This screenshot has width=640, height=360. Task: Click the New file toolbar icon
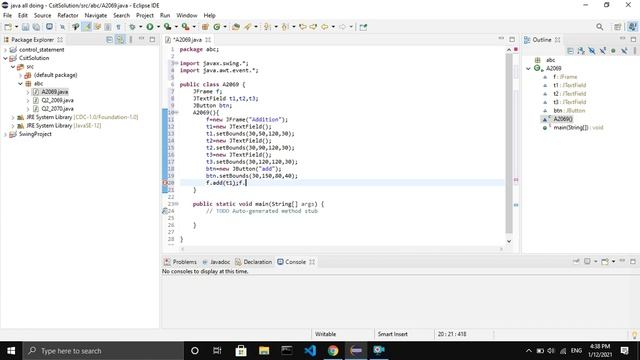(x=8, y=27)
